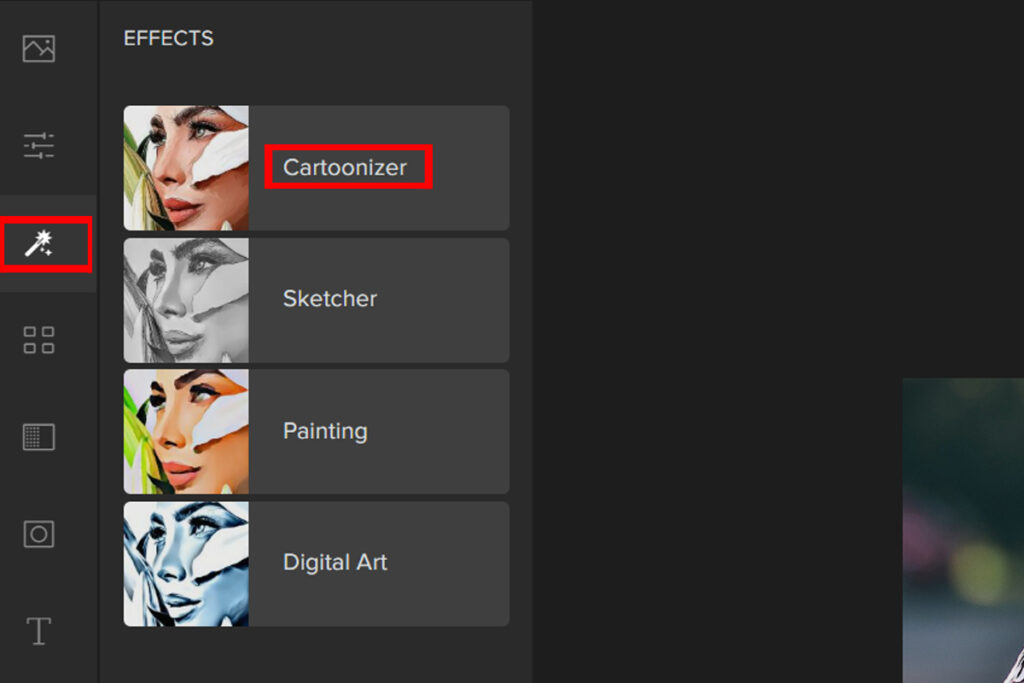Click the Painting effect thumbnail
The image size is (1024, 683).
coord(186,432)
